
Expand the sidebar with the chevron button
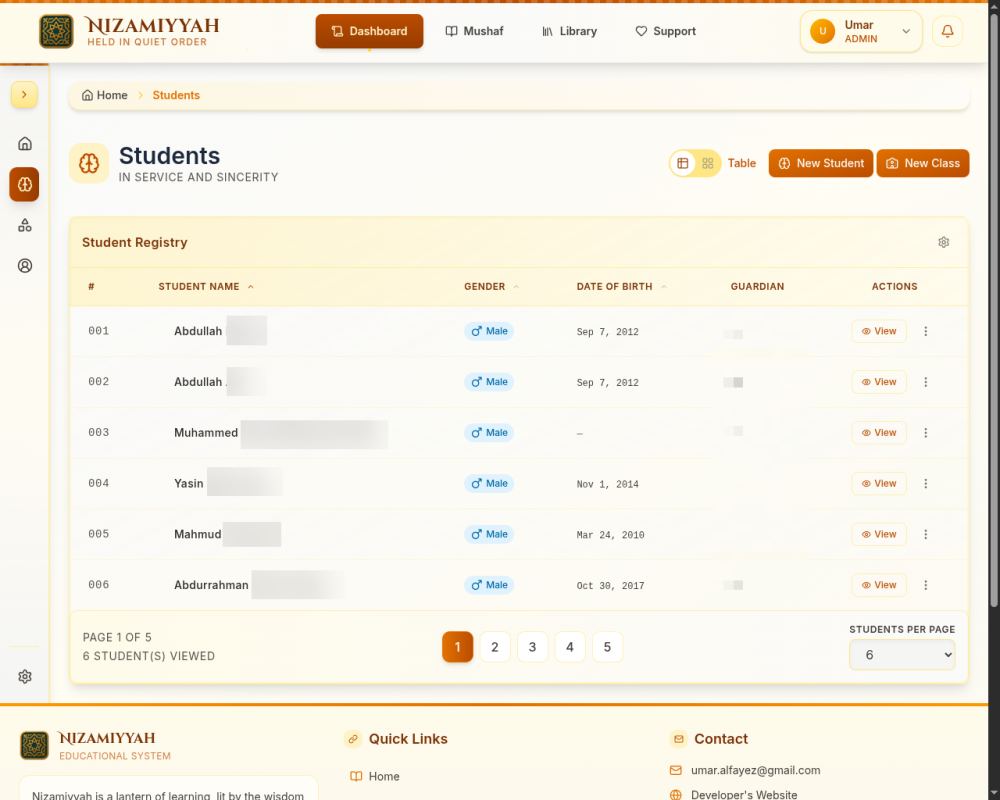(x=24, y=95)
